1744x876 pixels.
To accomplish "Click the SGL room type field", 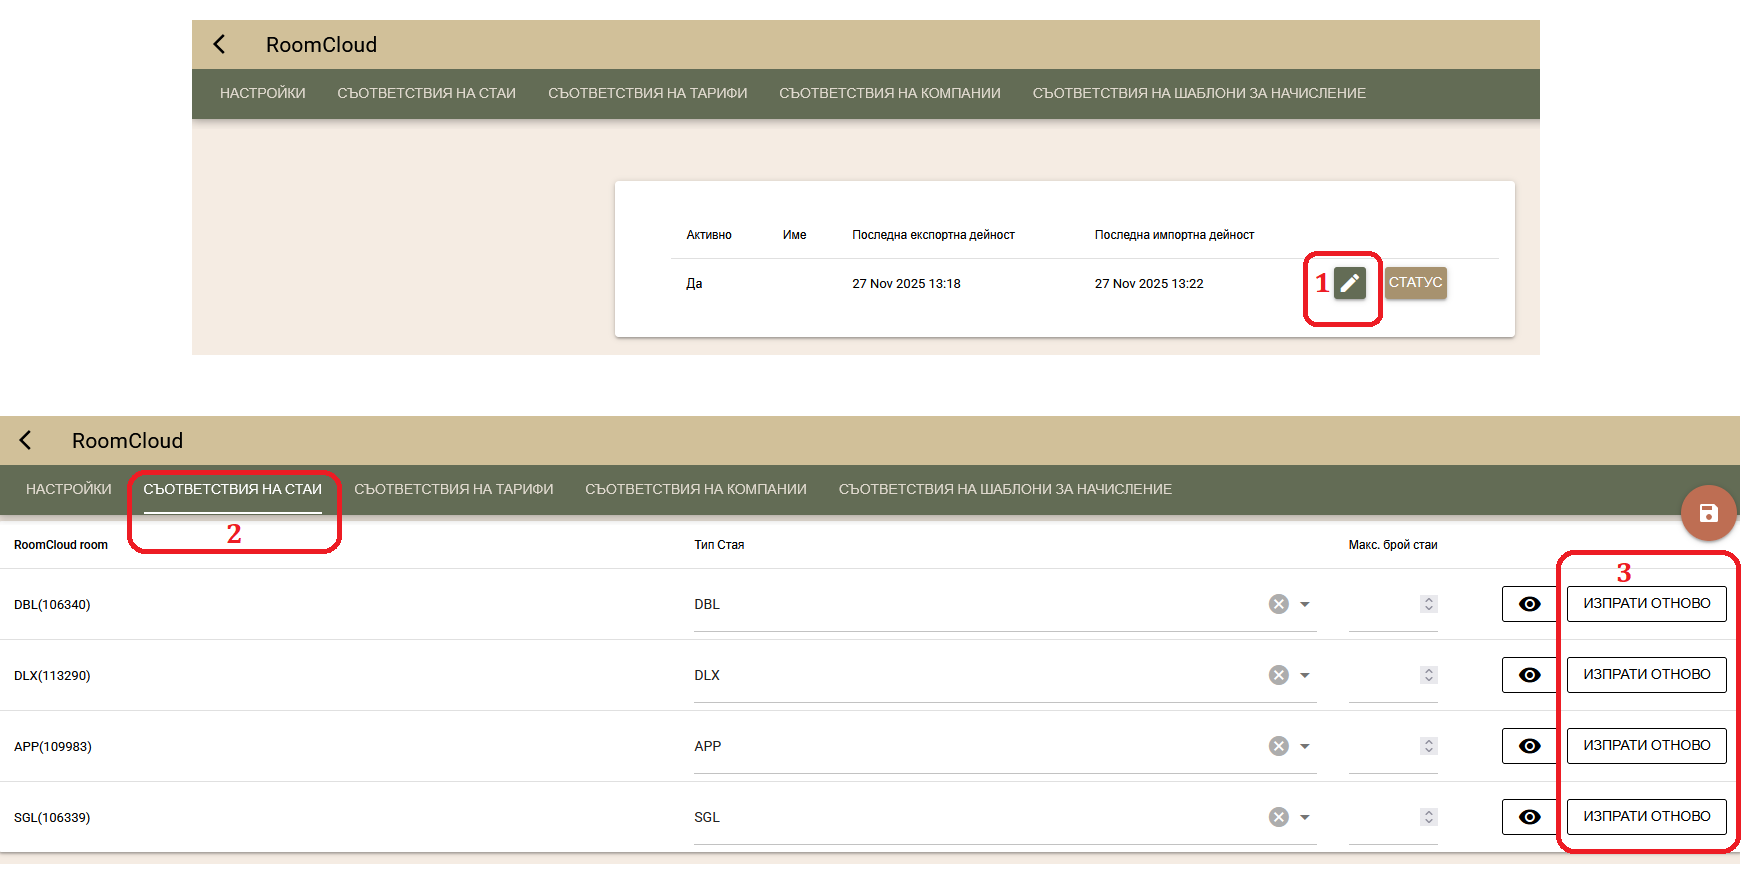I will 1005,817.
